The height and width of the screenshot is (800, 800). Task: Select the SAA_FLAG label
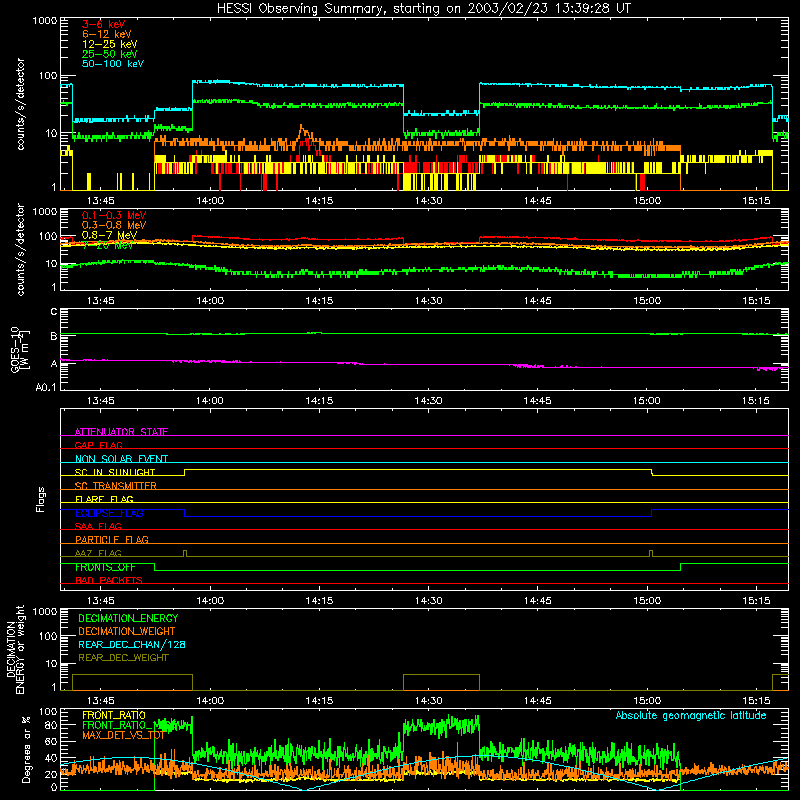tap(98, 526)
